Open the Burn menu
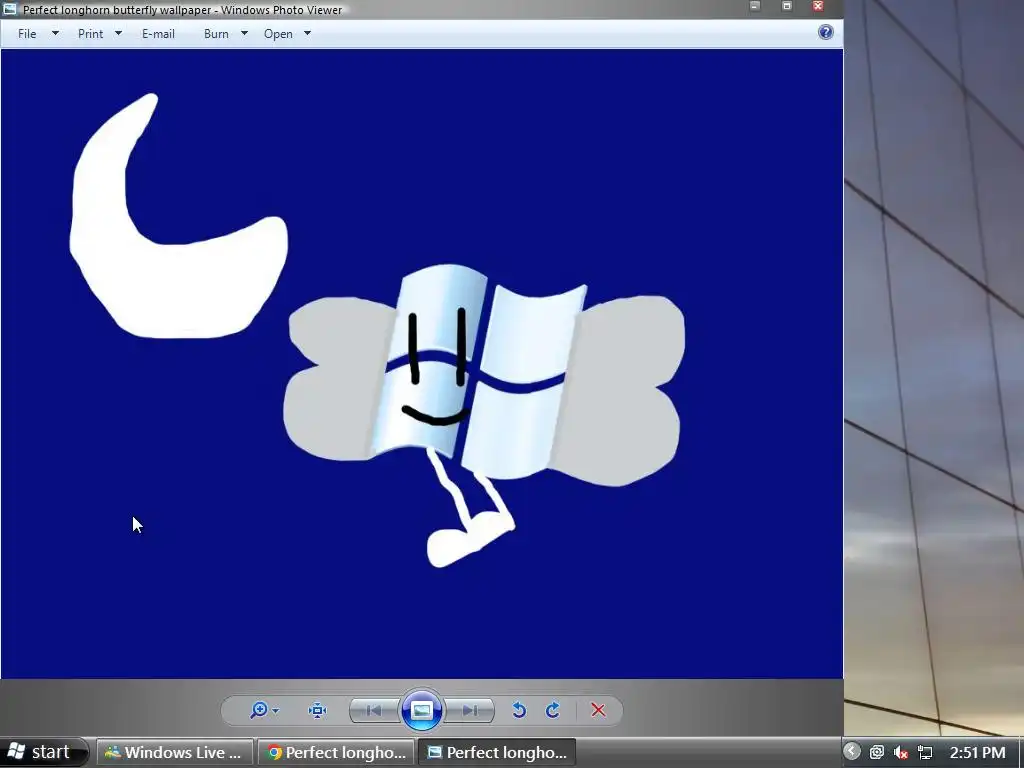Viewport: 1024px width, 768px height. 216,34
